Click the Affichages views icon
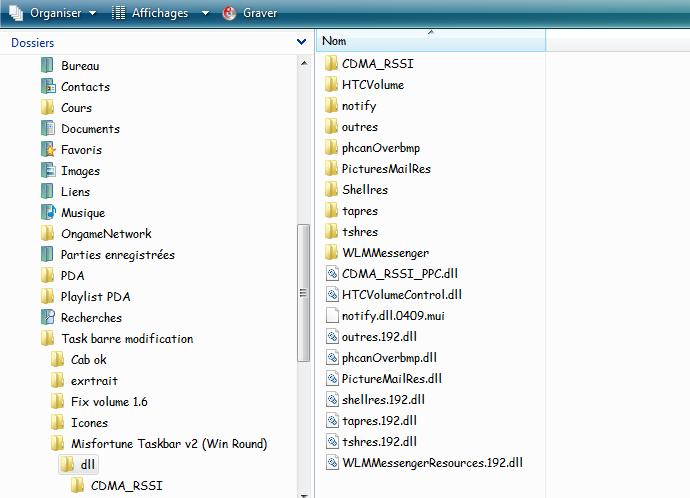The width and height of the screenshot is (690, 498). pos(118,13)
